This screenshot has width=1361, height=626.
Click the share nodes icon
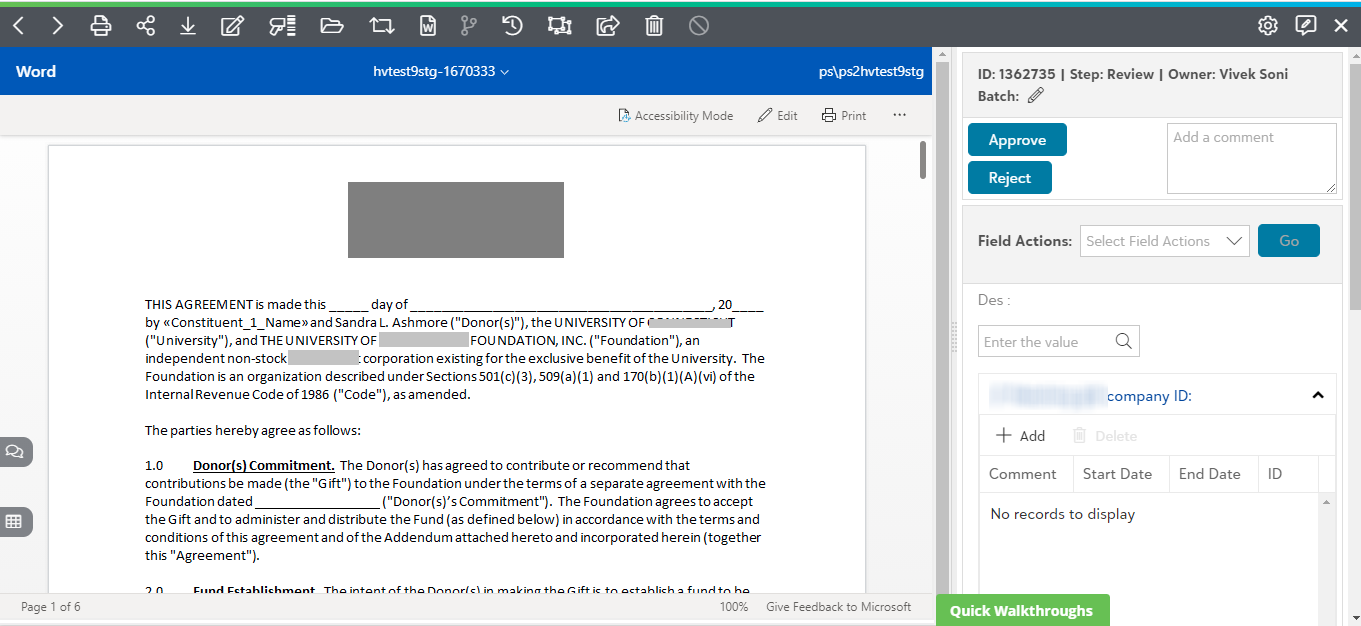(146, 26)
